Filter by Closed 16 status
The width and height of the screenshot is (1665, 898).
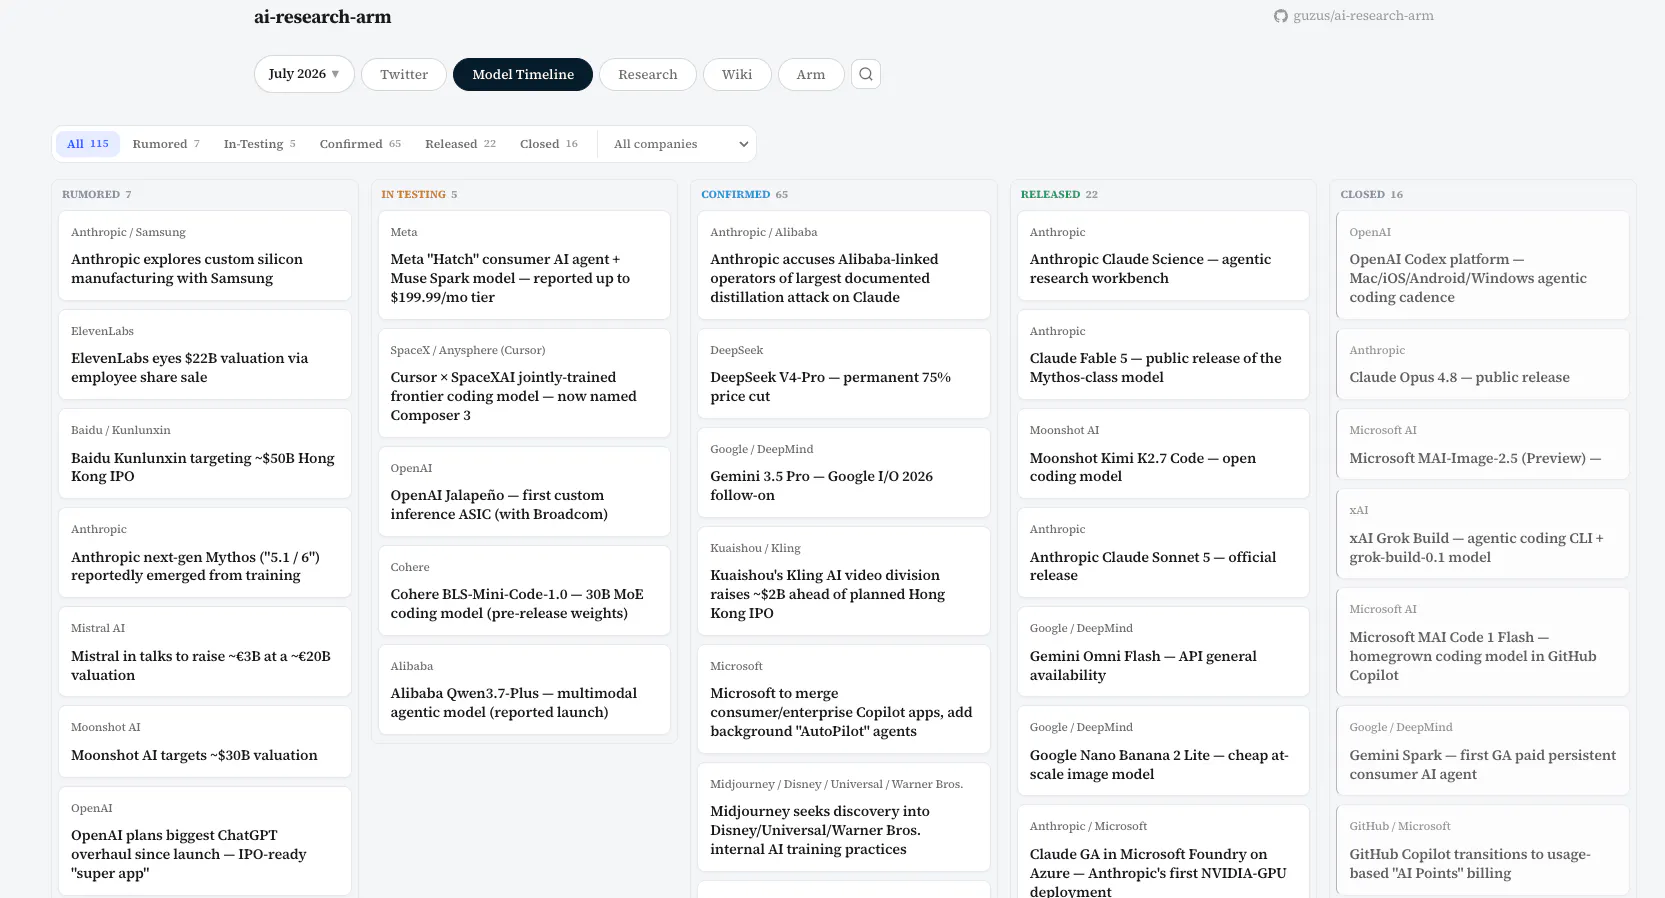[x=549, y=144]
